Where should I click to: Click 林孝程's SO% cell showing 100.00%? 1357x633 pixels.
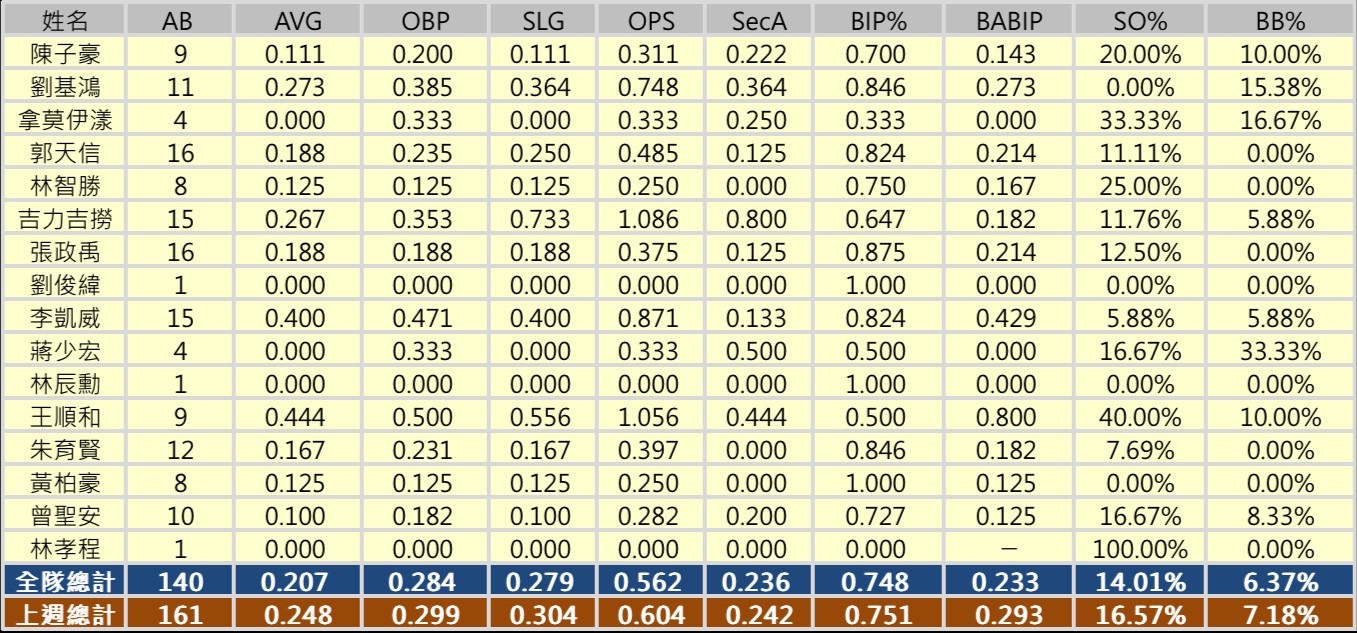coord(1138,549)
